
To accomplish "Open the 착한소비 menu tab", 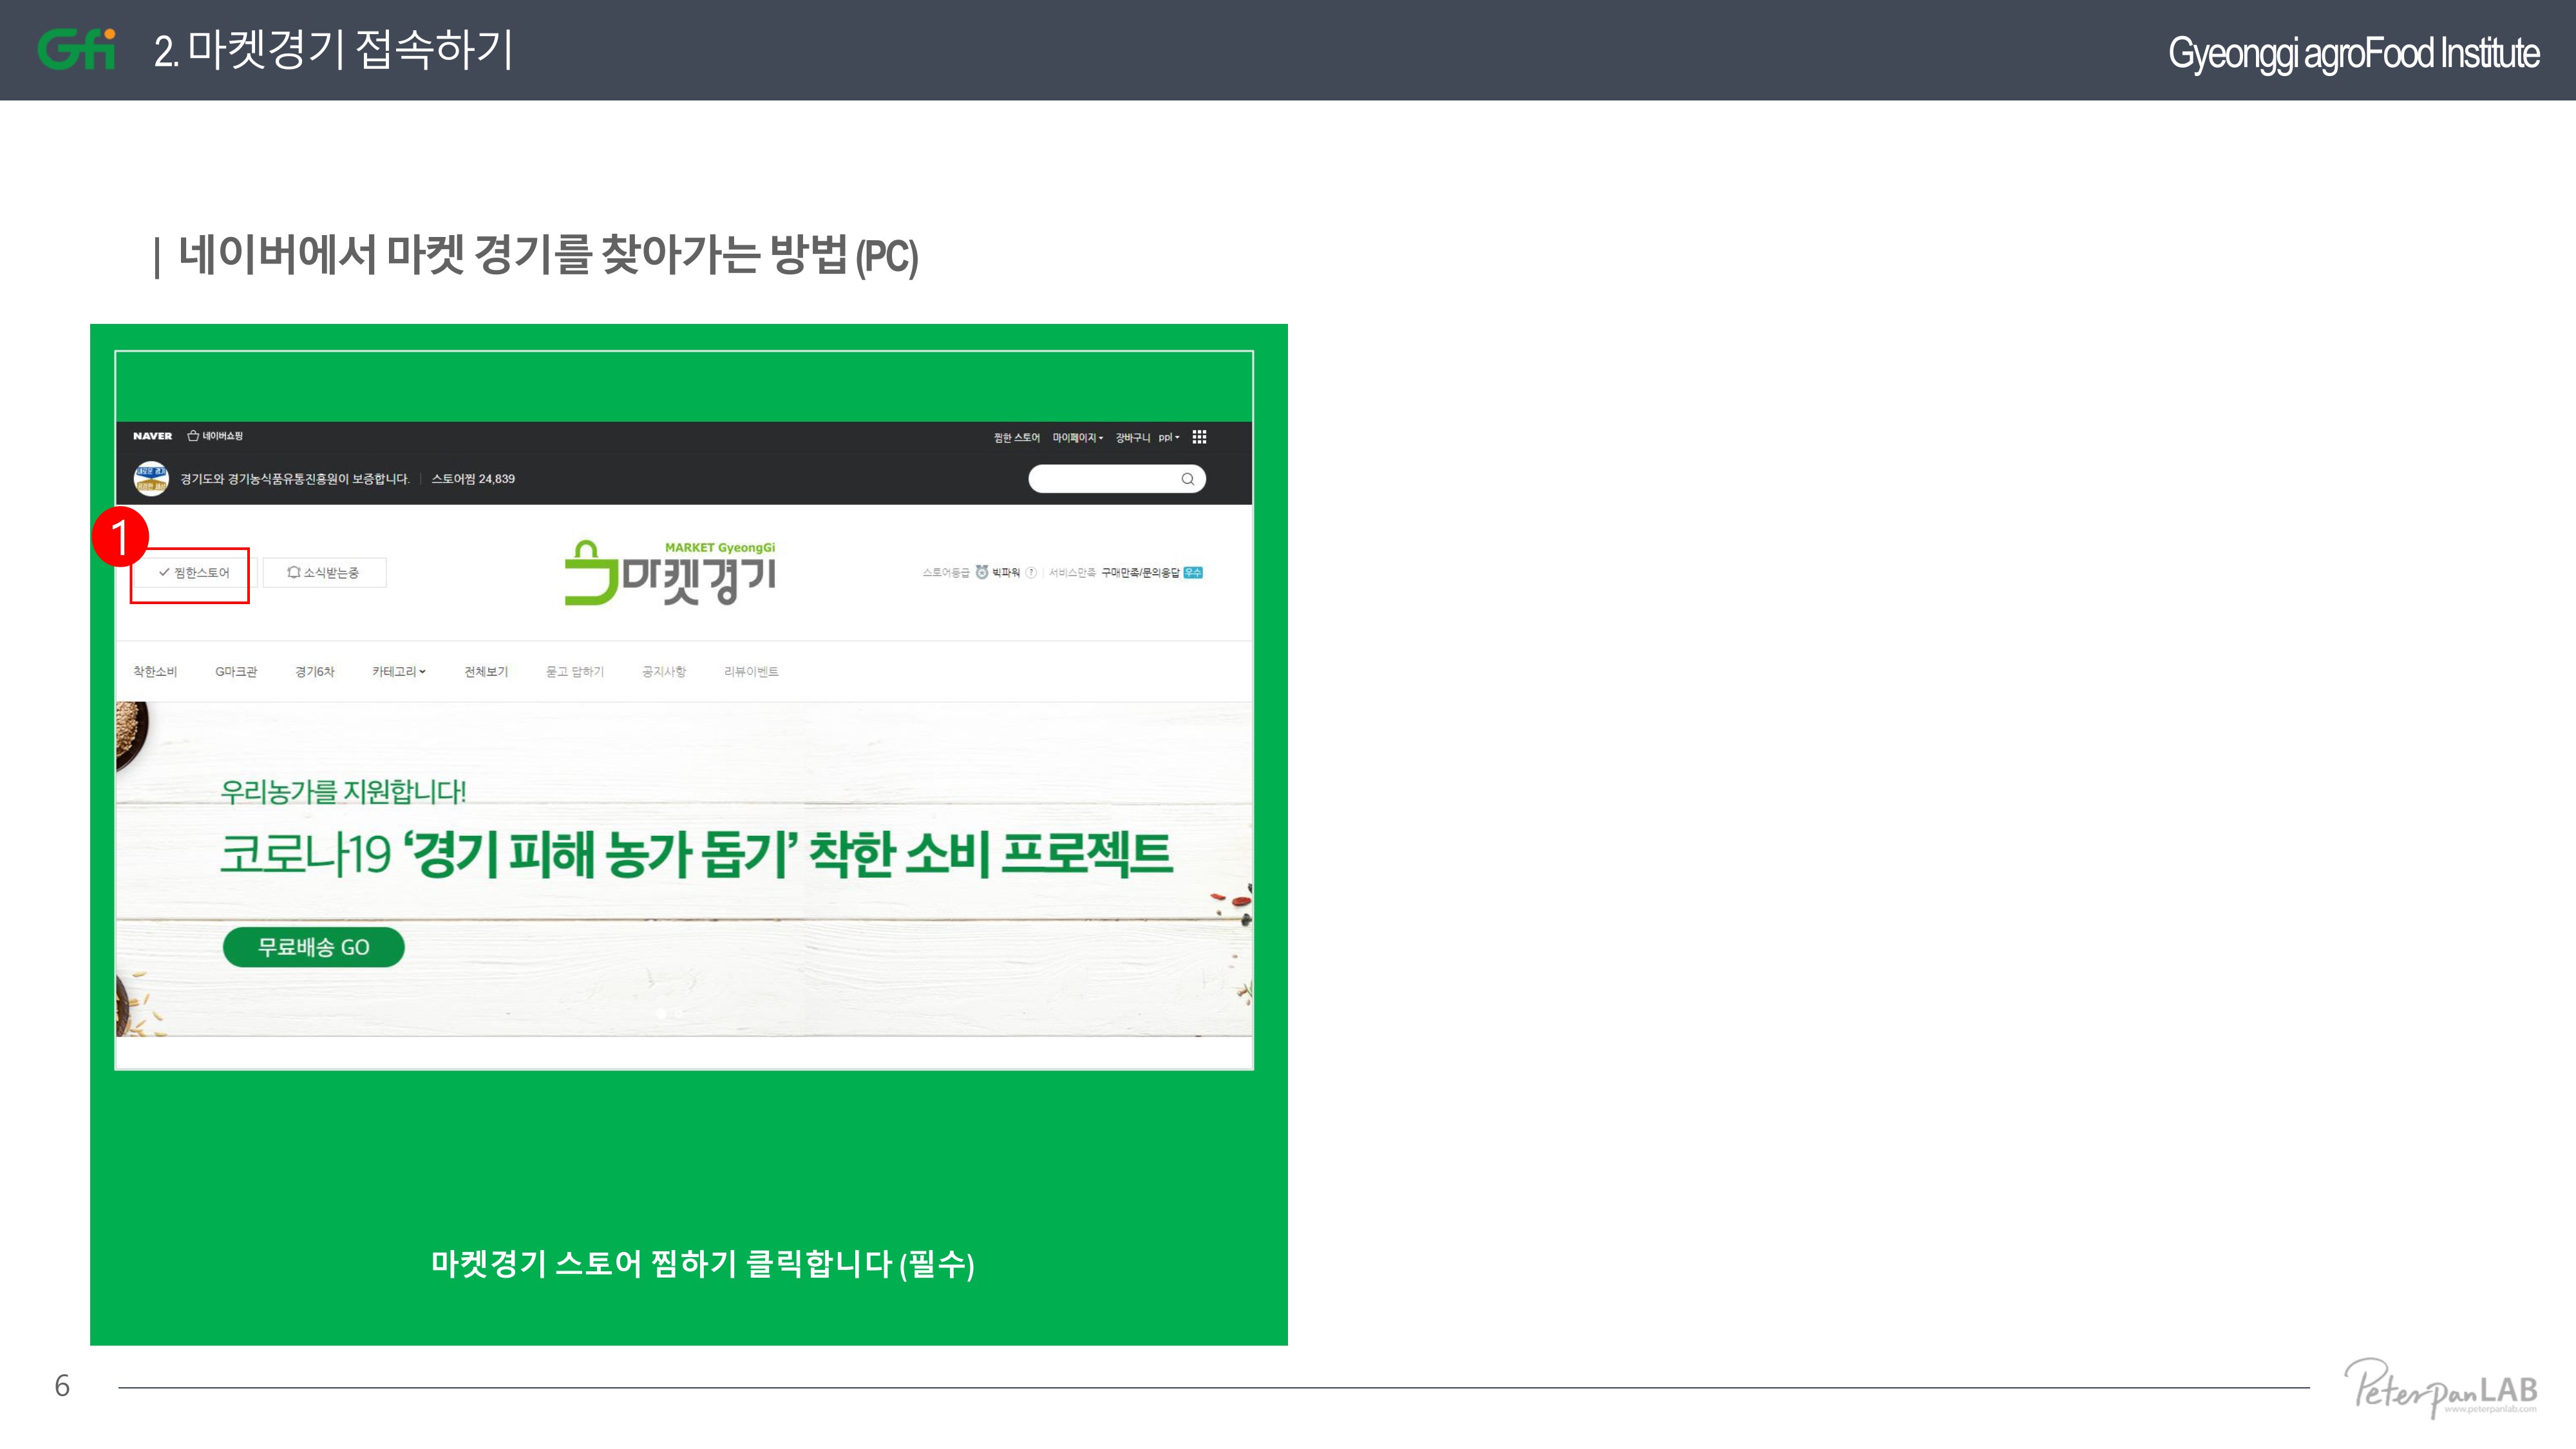I will click(155, 672).
